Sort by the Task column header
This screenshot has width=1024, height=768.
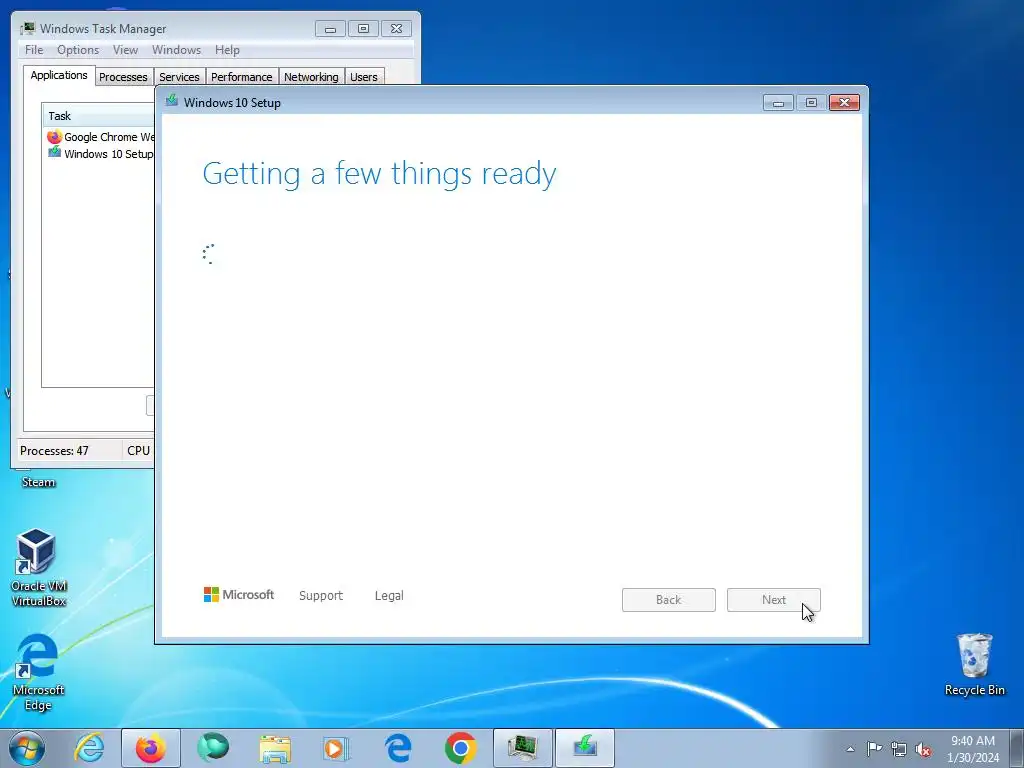(99, 116)
